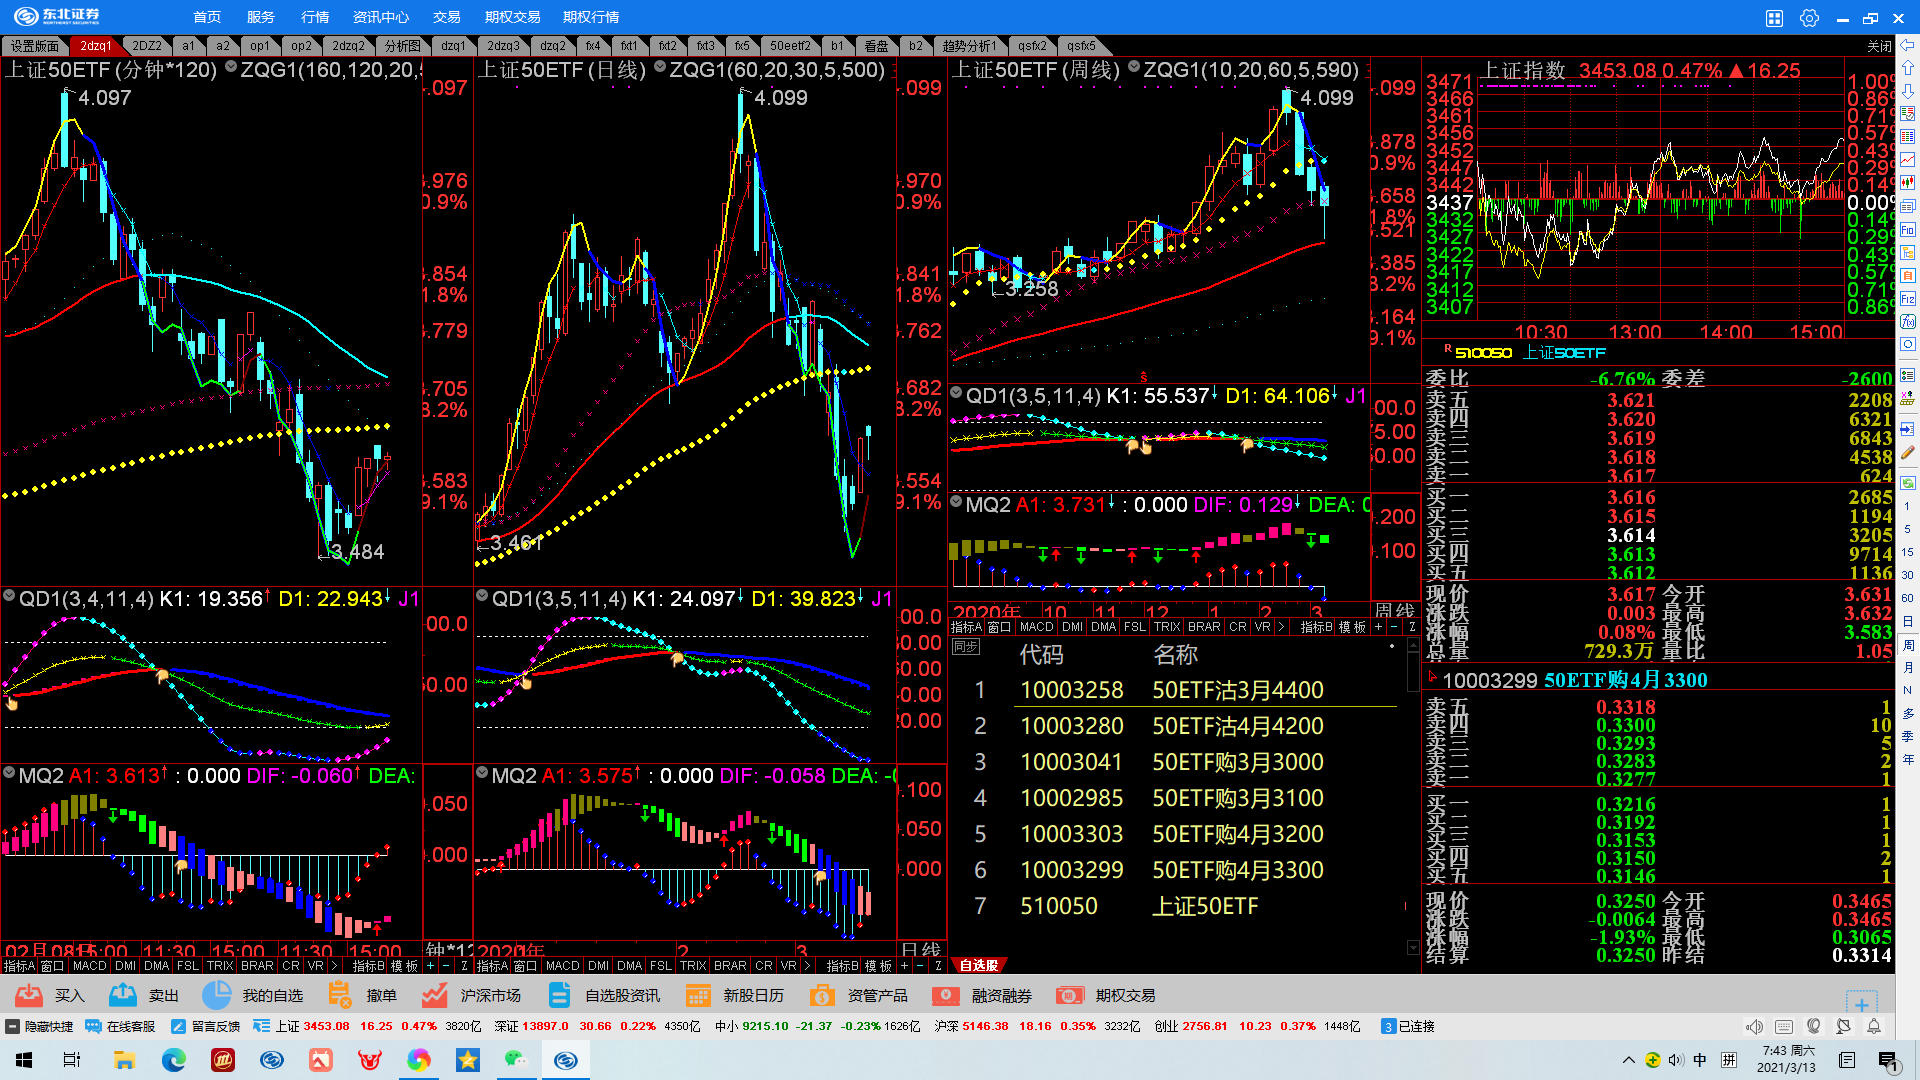
Task: Open the 模板 template dropdown in weekly chart
Action: pyautogui.click(x=1352, y=627)
